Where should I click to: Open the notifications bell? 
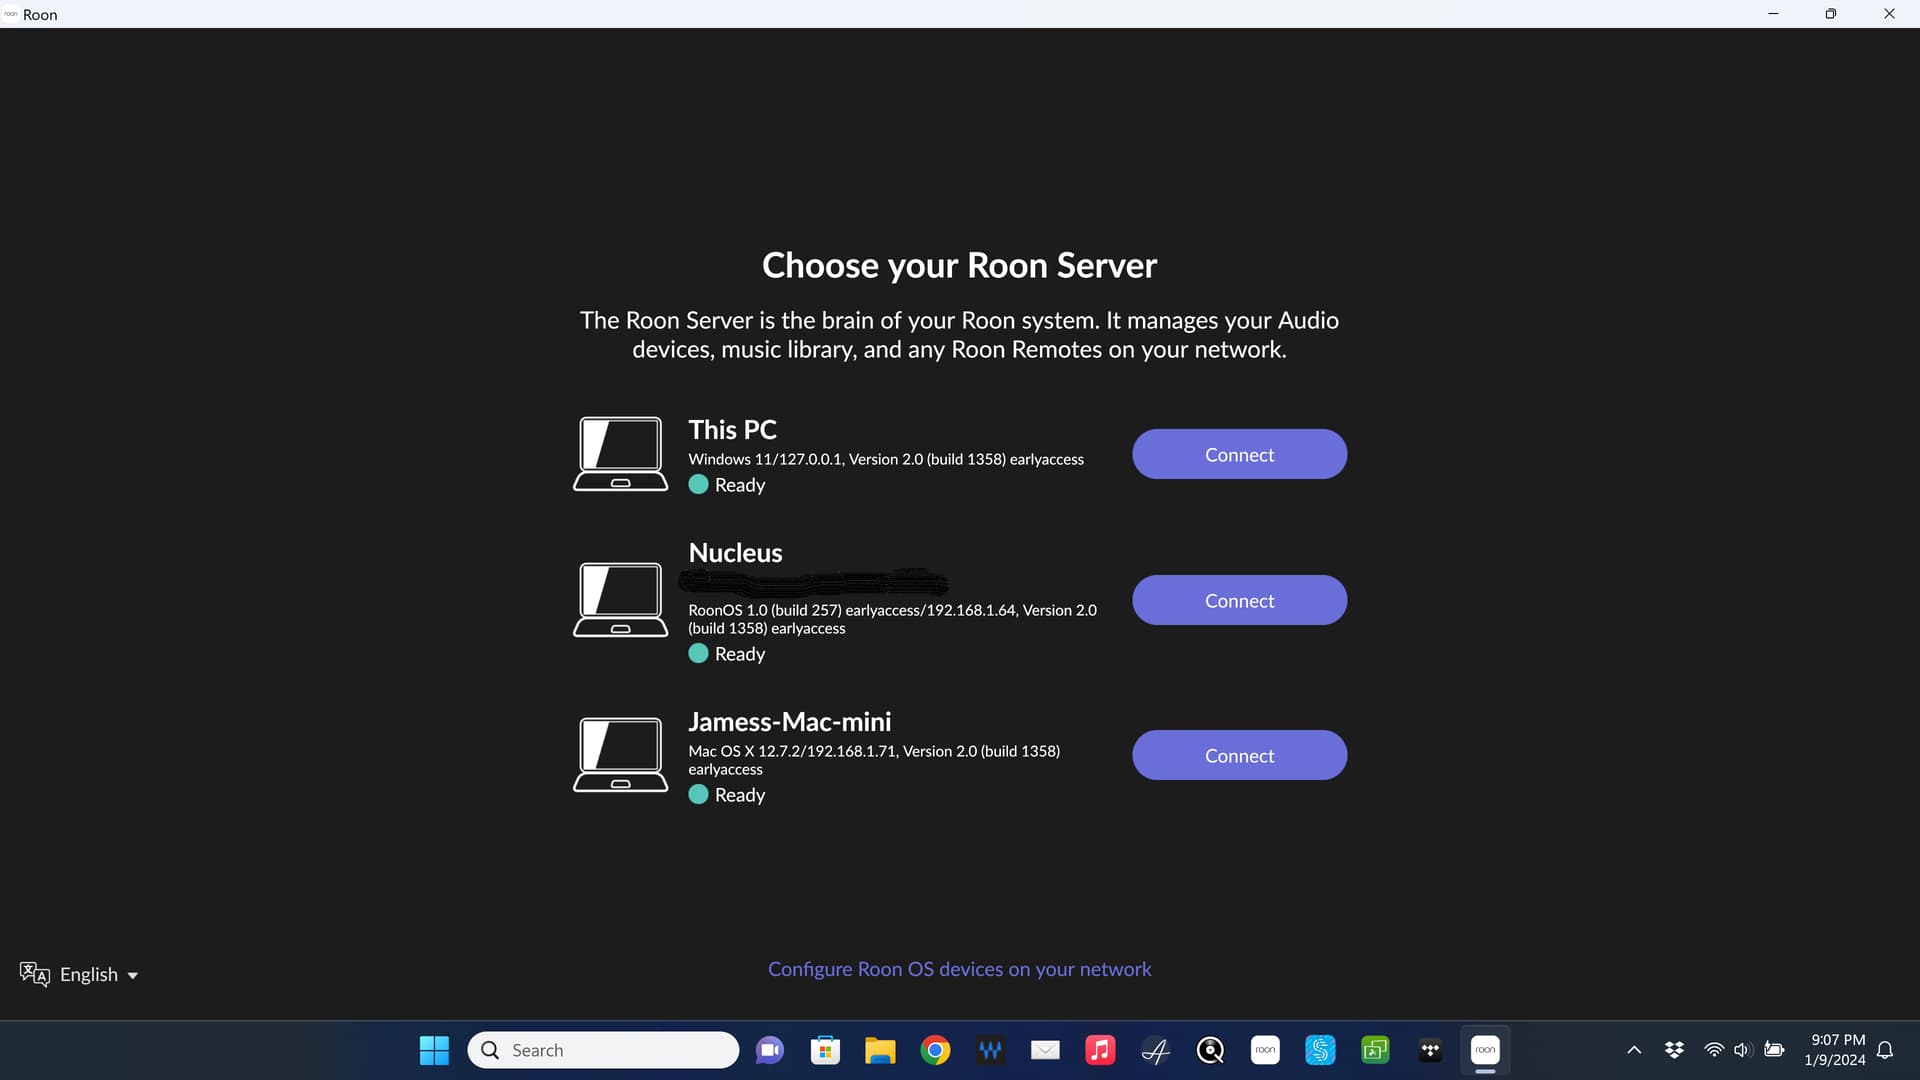pos(1885,1050)
